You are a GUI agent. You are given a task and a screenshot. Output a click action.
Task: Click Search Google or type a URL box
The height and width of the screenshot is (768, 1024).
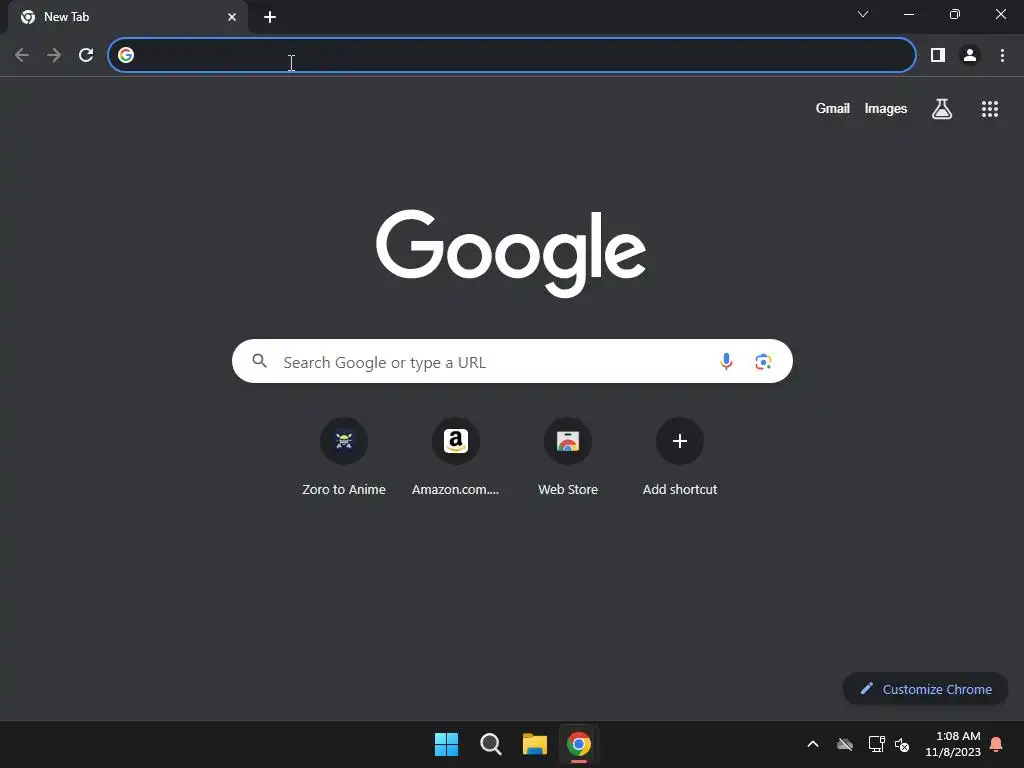512,361
